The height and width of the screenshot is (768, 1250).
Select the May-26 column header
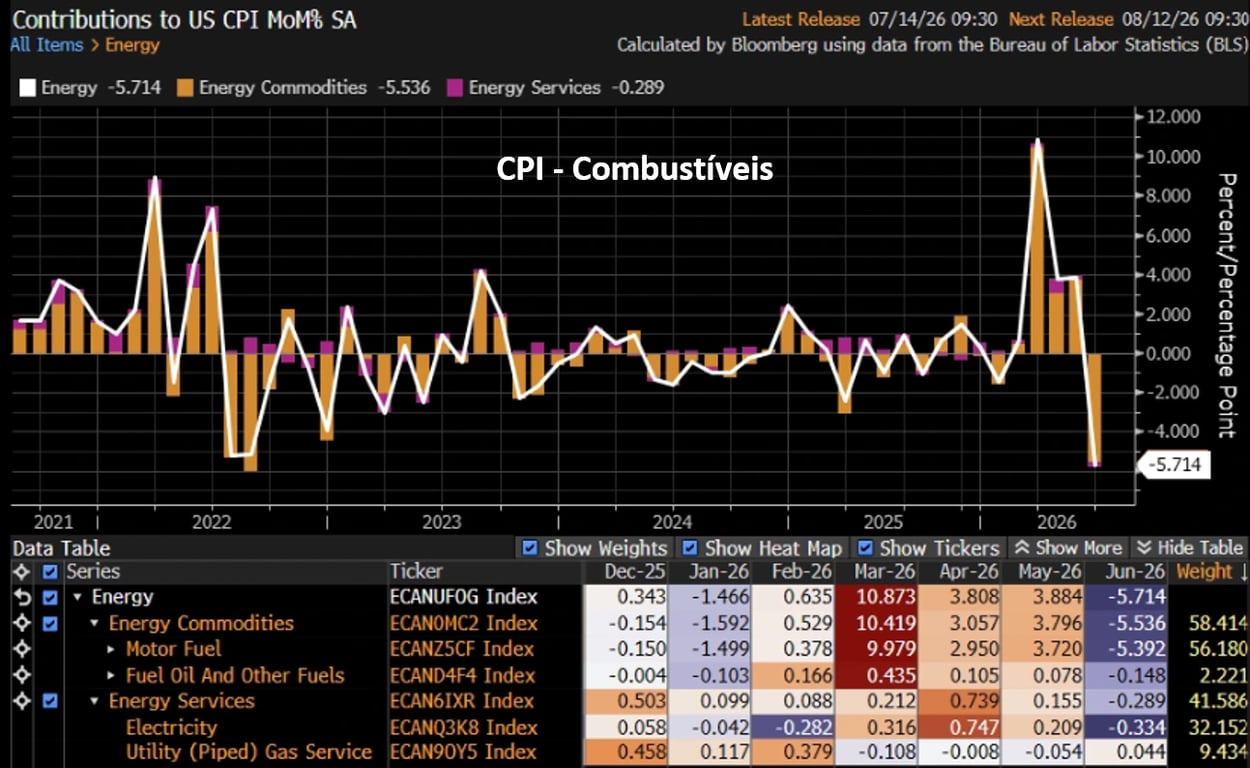[1052, 572]
